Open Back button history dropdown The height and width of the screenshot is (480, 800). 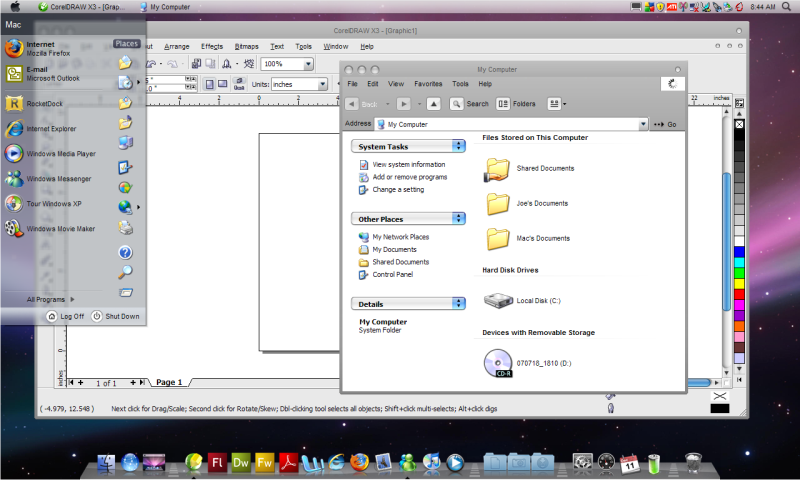tap(387, 104)
